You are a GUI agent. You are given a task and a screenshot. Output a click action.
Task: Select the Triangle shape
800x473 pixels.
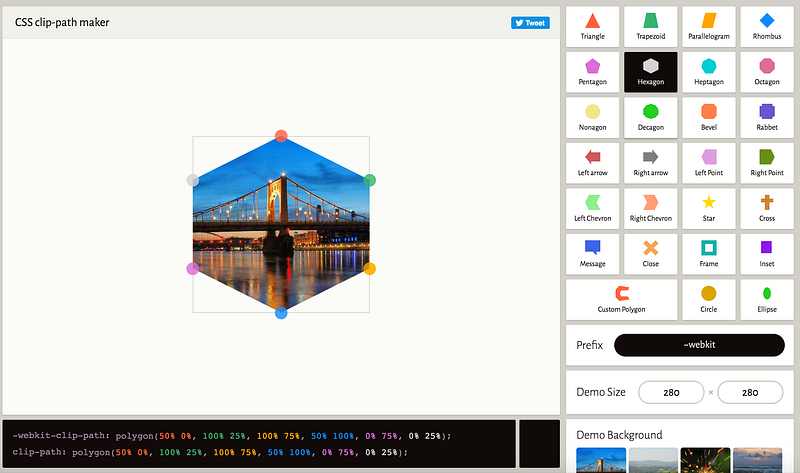(x=592, y=27)
